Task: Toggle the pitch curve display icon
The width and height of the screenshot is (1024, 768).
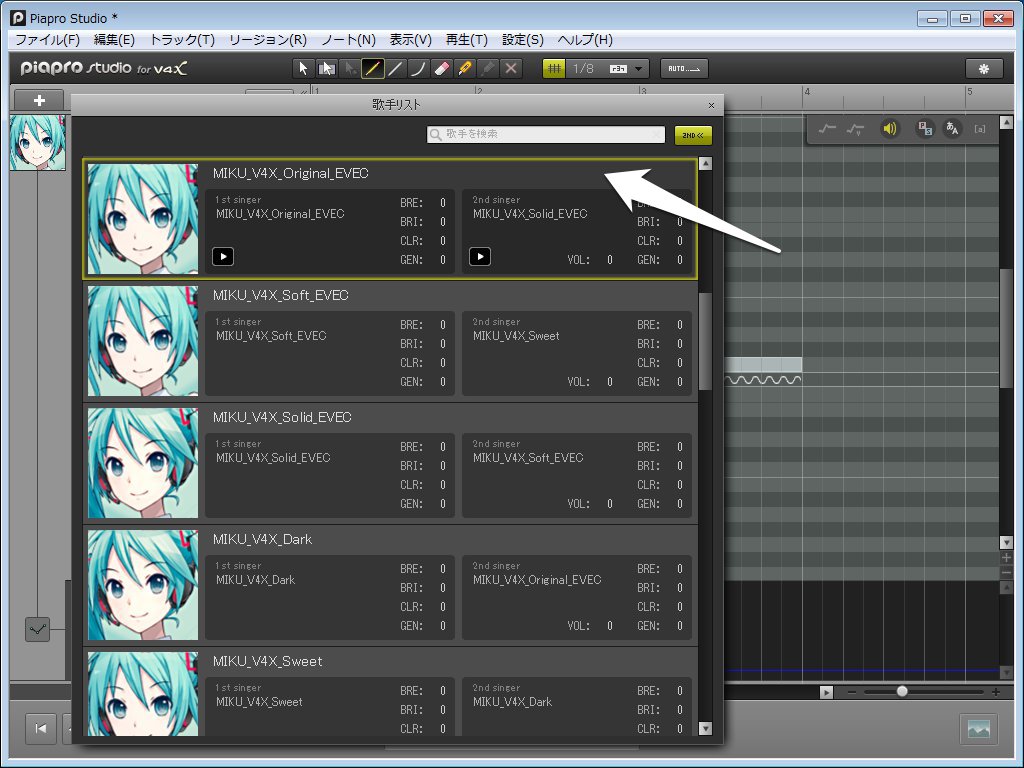Action: point(827,129)
